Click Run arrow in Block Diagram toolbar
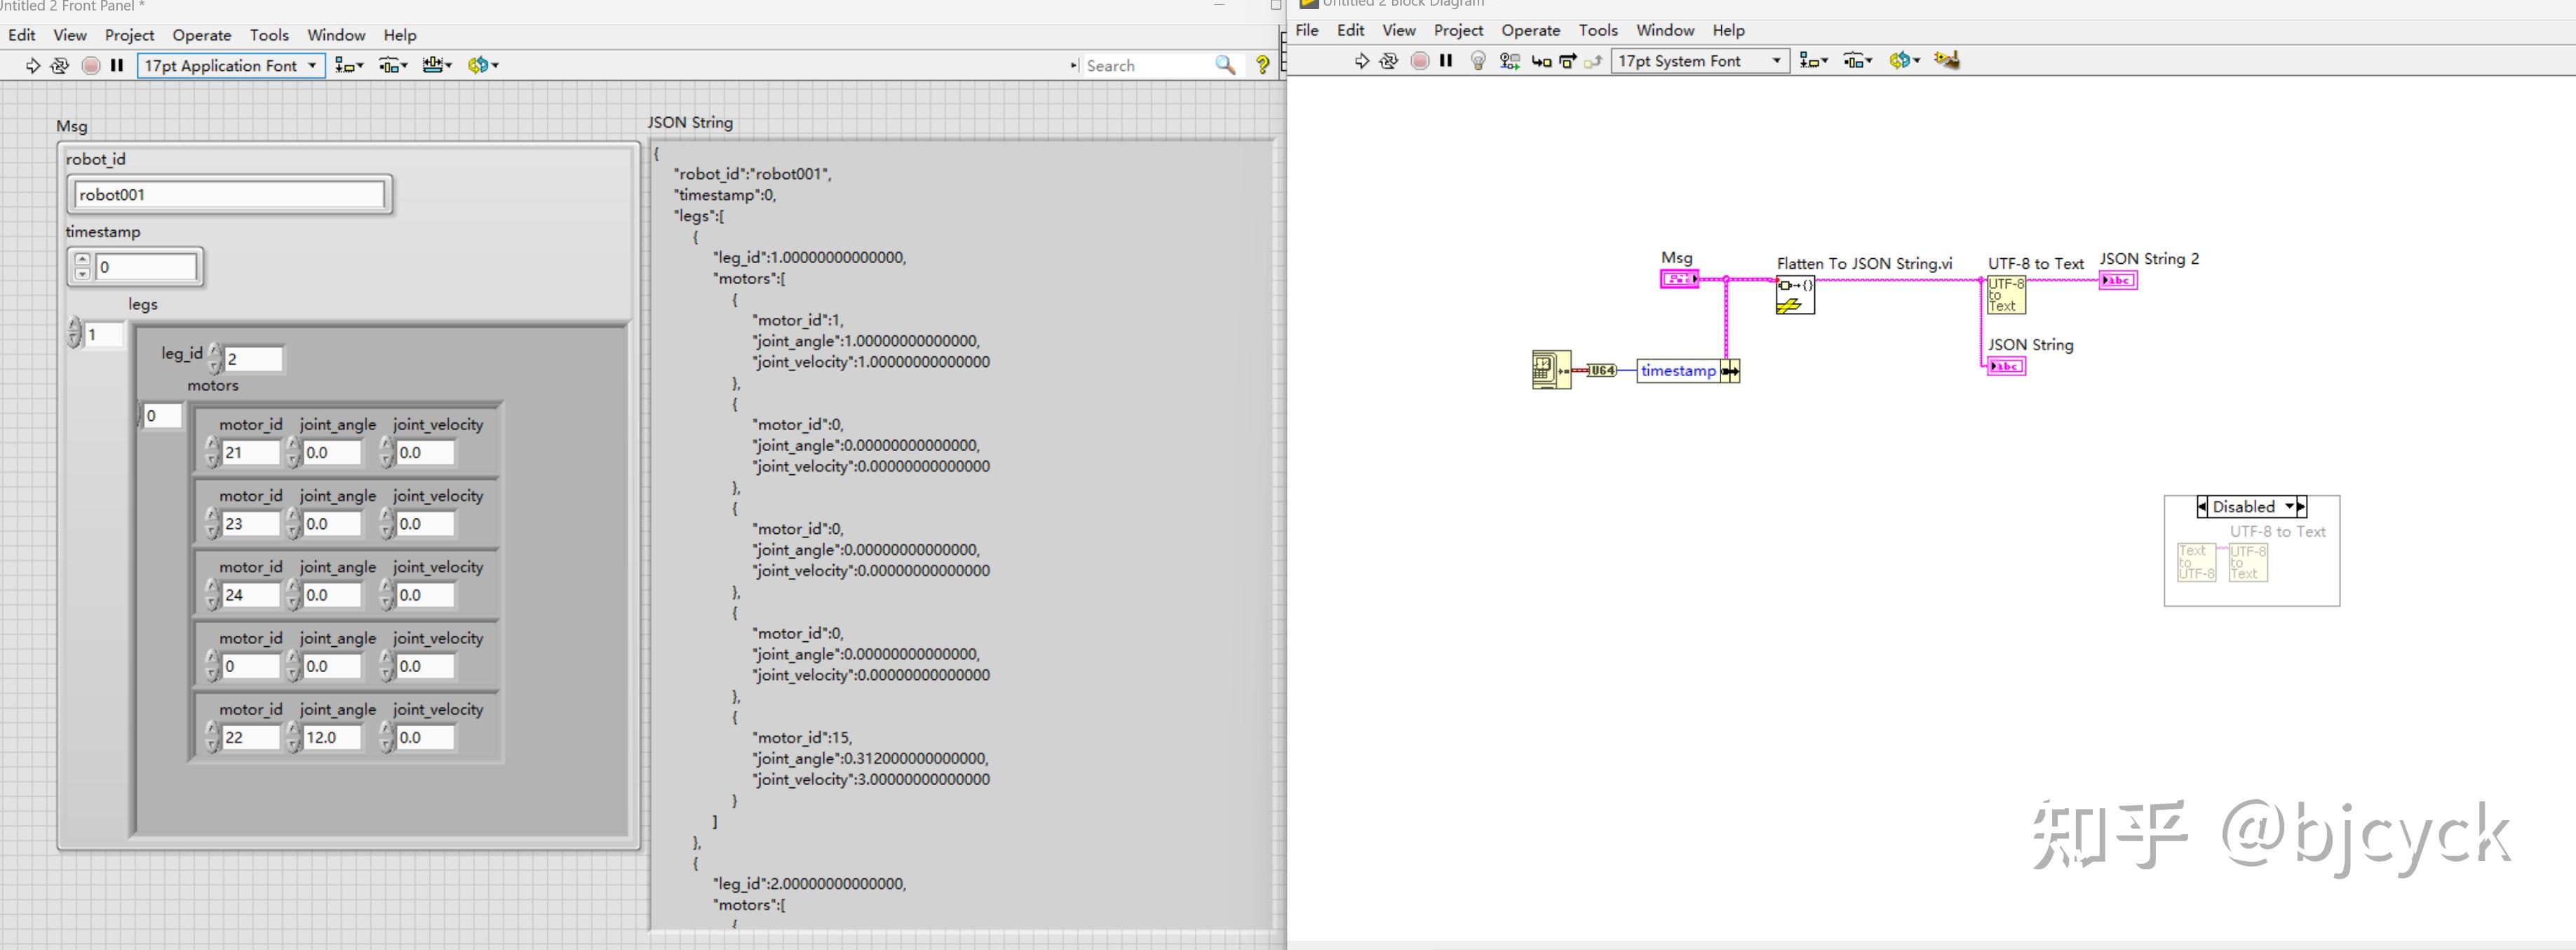This screenshot has width=2576, height=950. tap(1361, 61)
